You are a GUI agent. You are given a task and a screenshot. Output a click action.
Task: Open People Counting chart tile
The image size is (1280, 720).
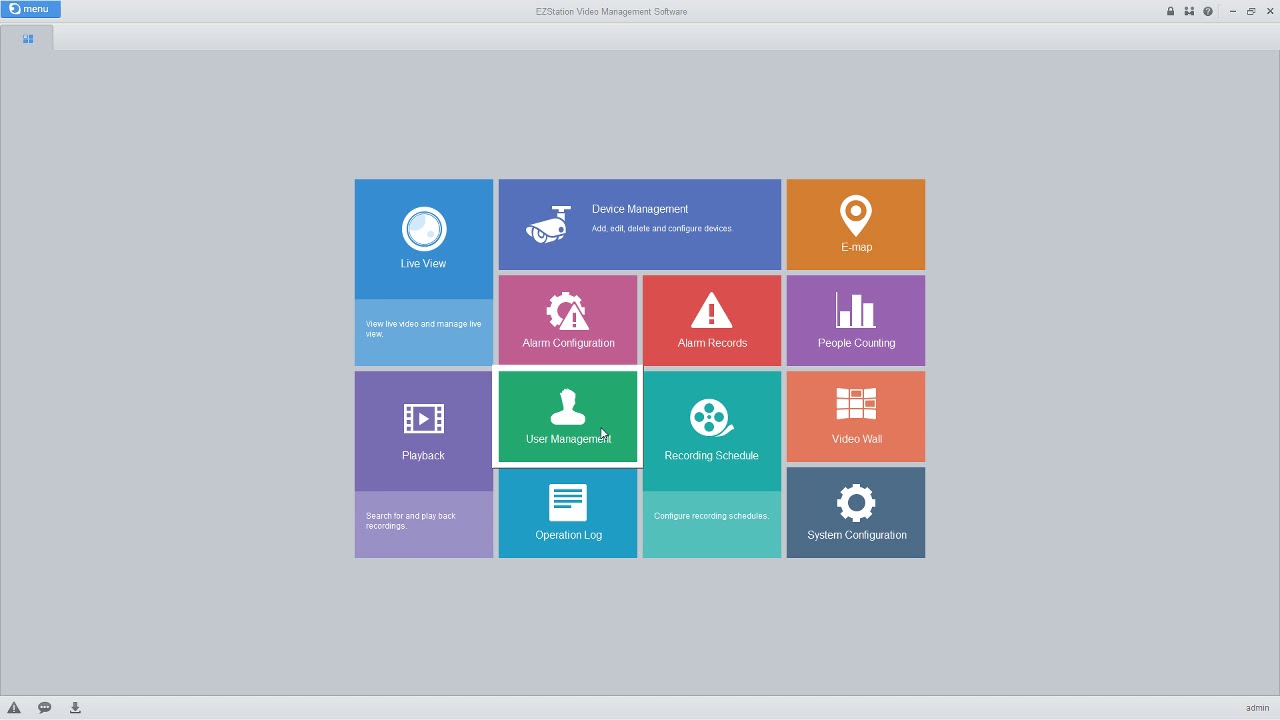tap(855, 320)
